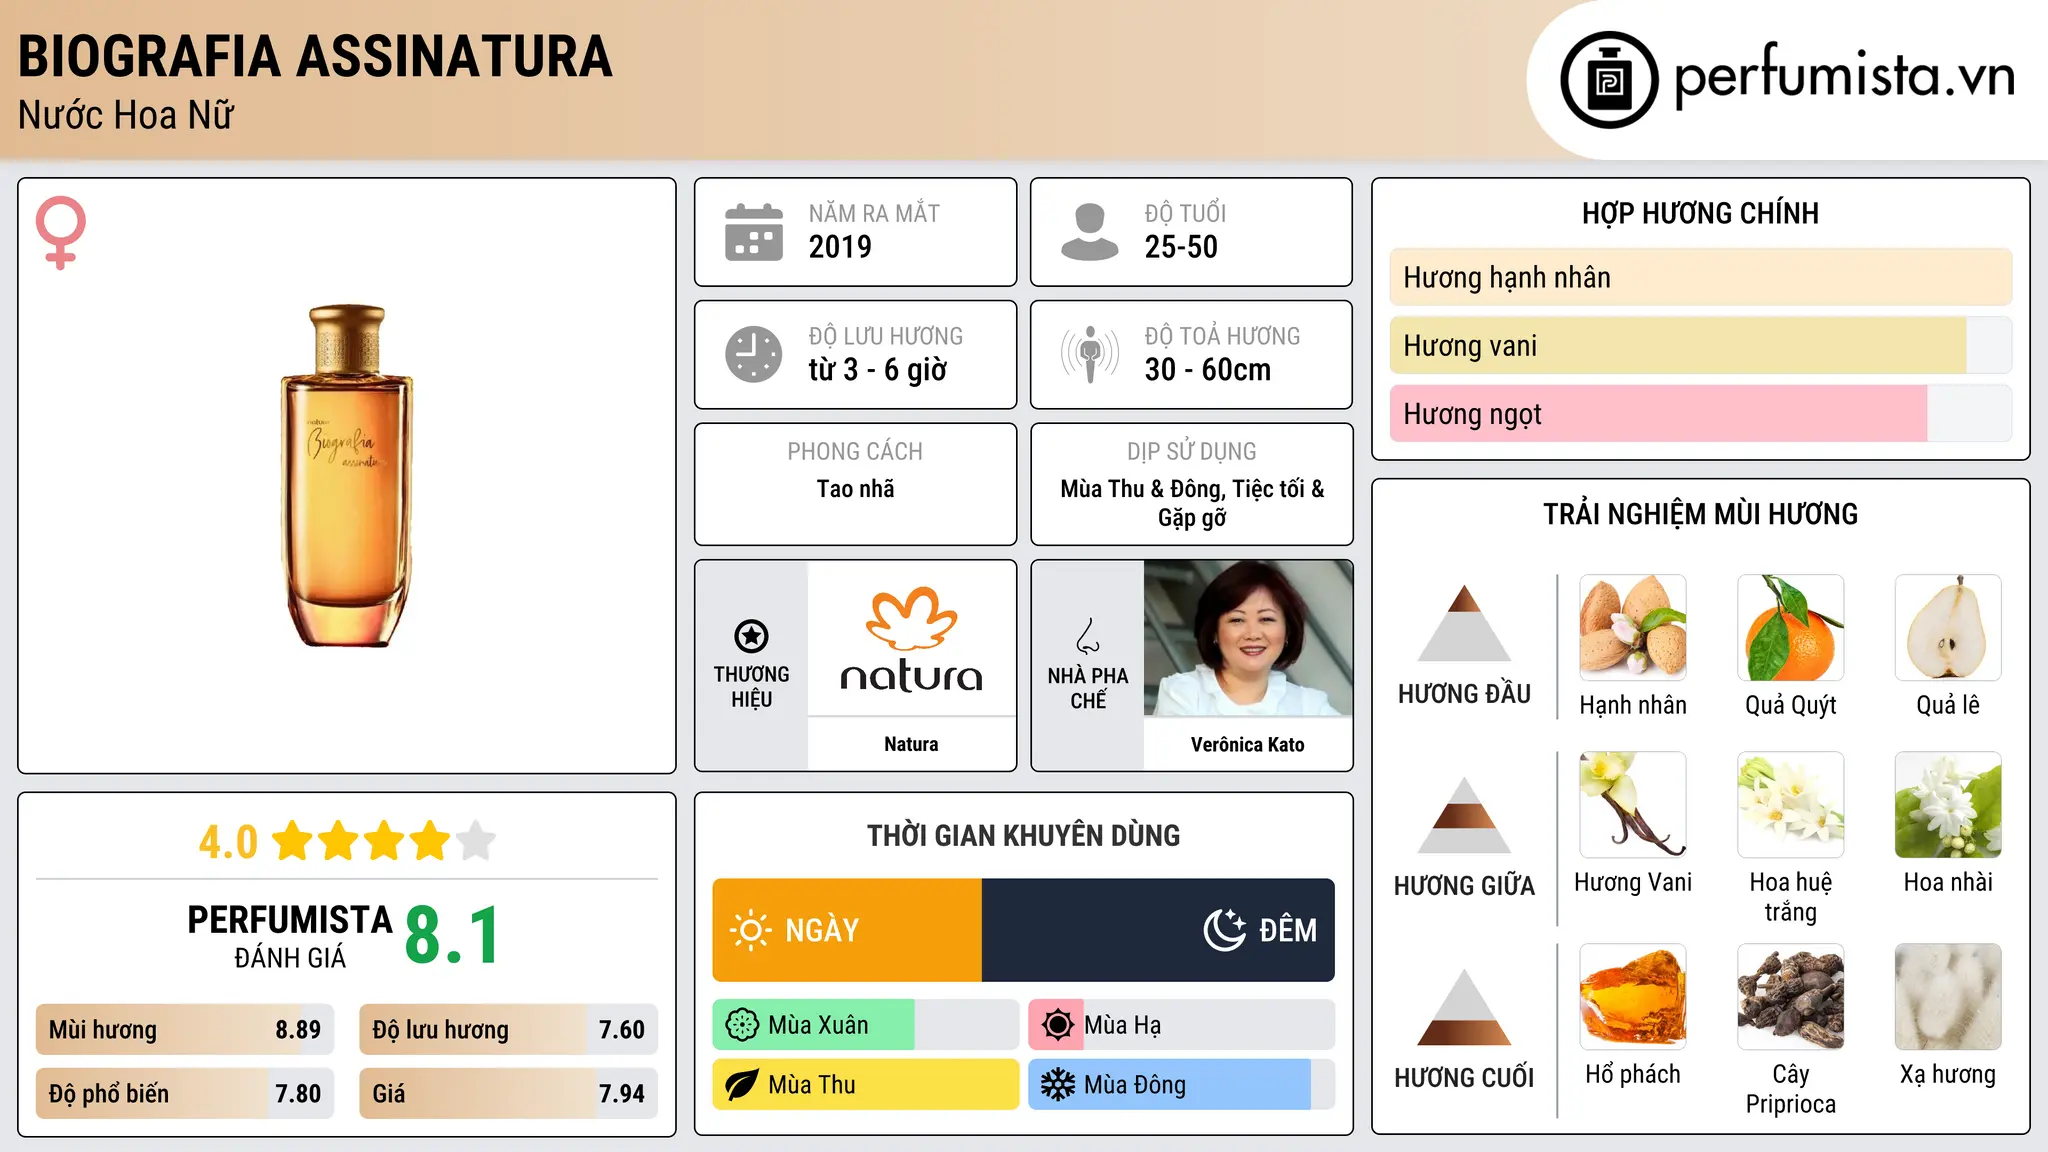Image resolution: width=2048 pixels, height=1152 pixels.
Task: Click the moon icon in Đêm bar
Action: tap(1224, 930)
